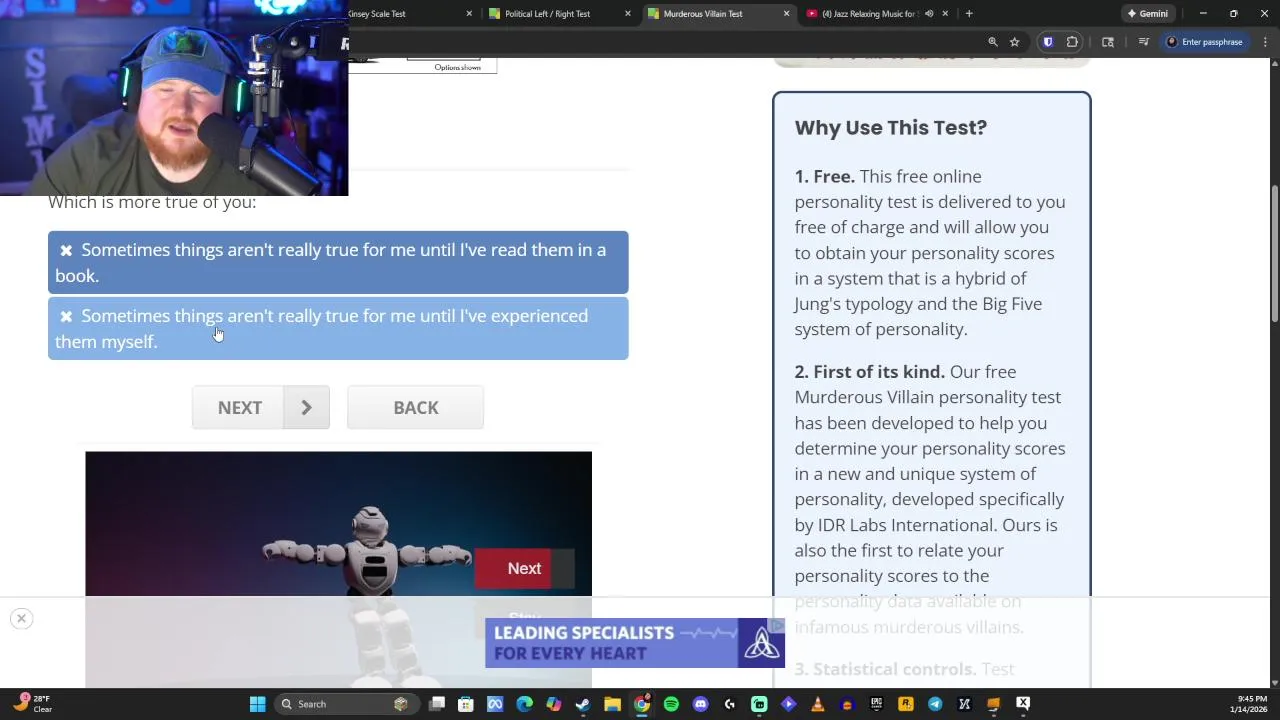
Task: Open Google Chrome taskbar icon
Action: (x=642, y=704)
